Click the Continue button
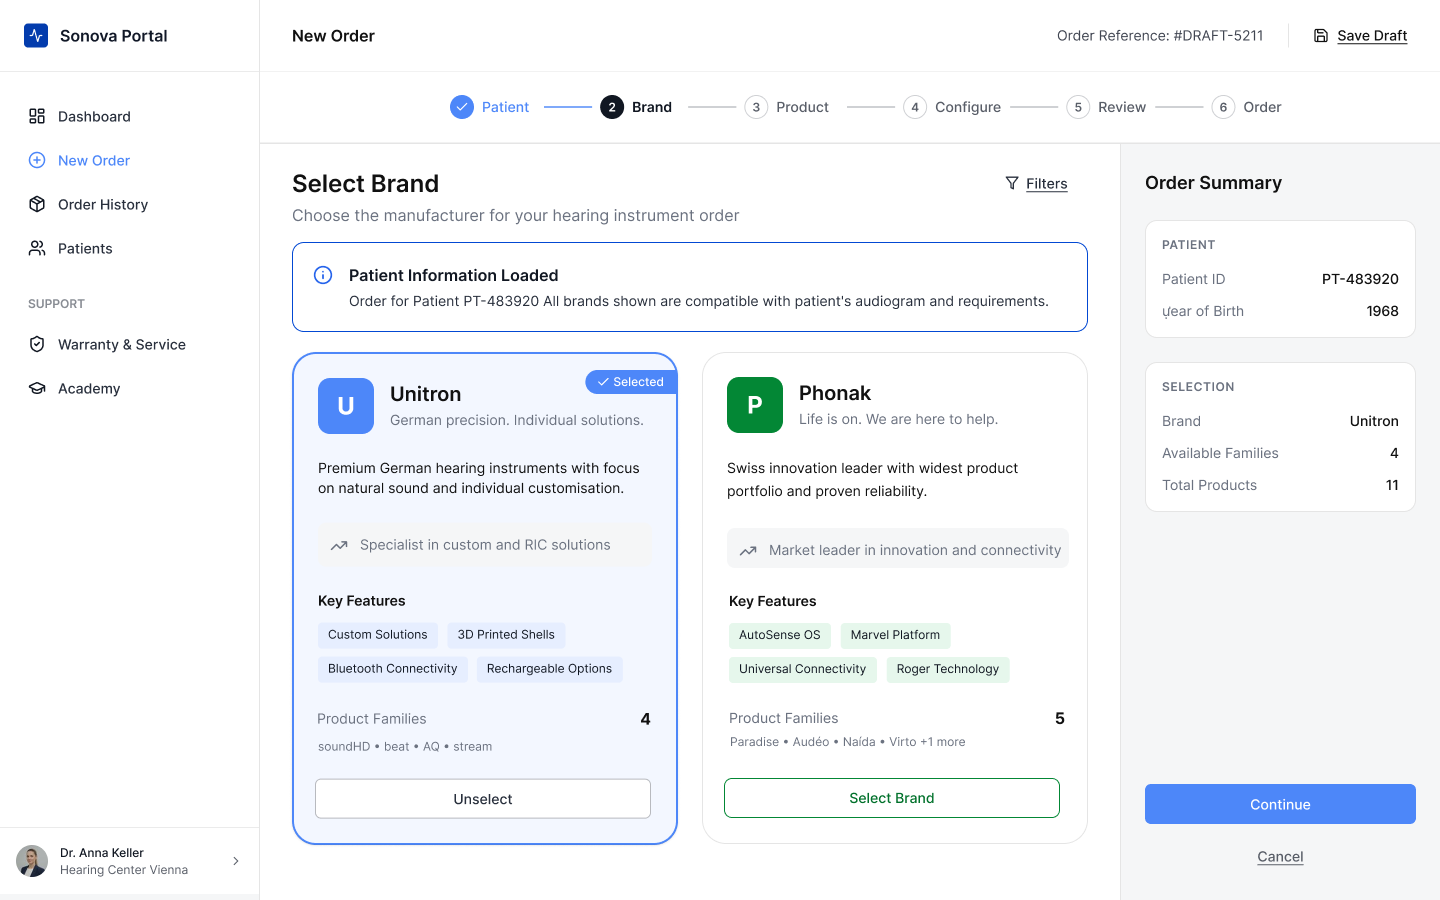This screenshot has width=1440, height=900. (x=1280, y=804)
